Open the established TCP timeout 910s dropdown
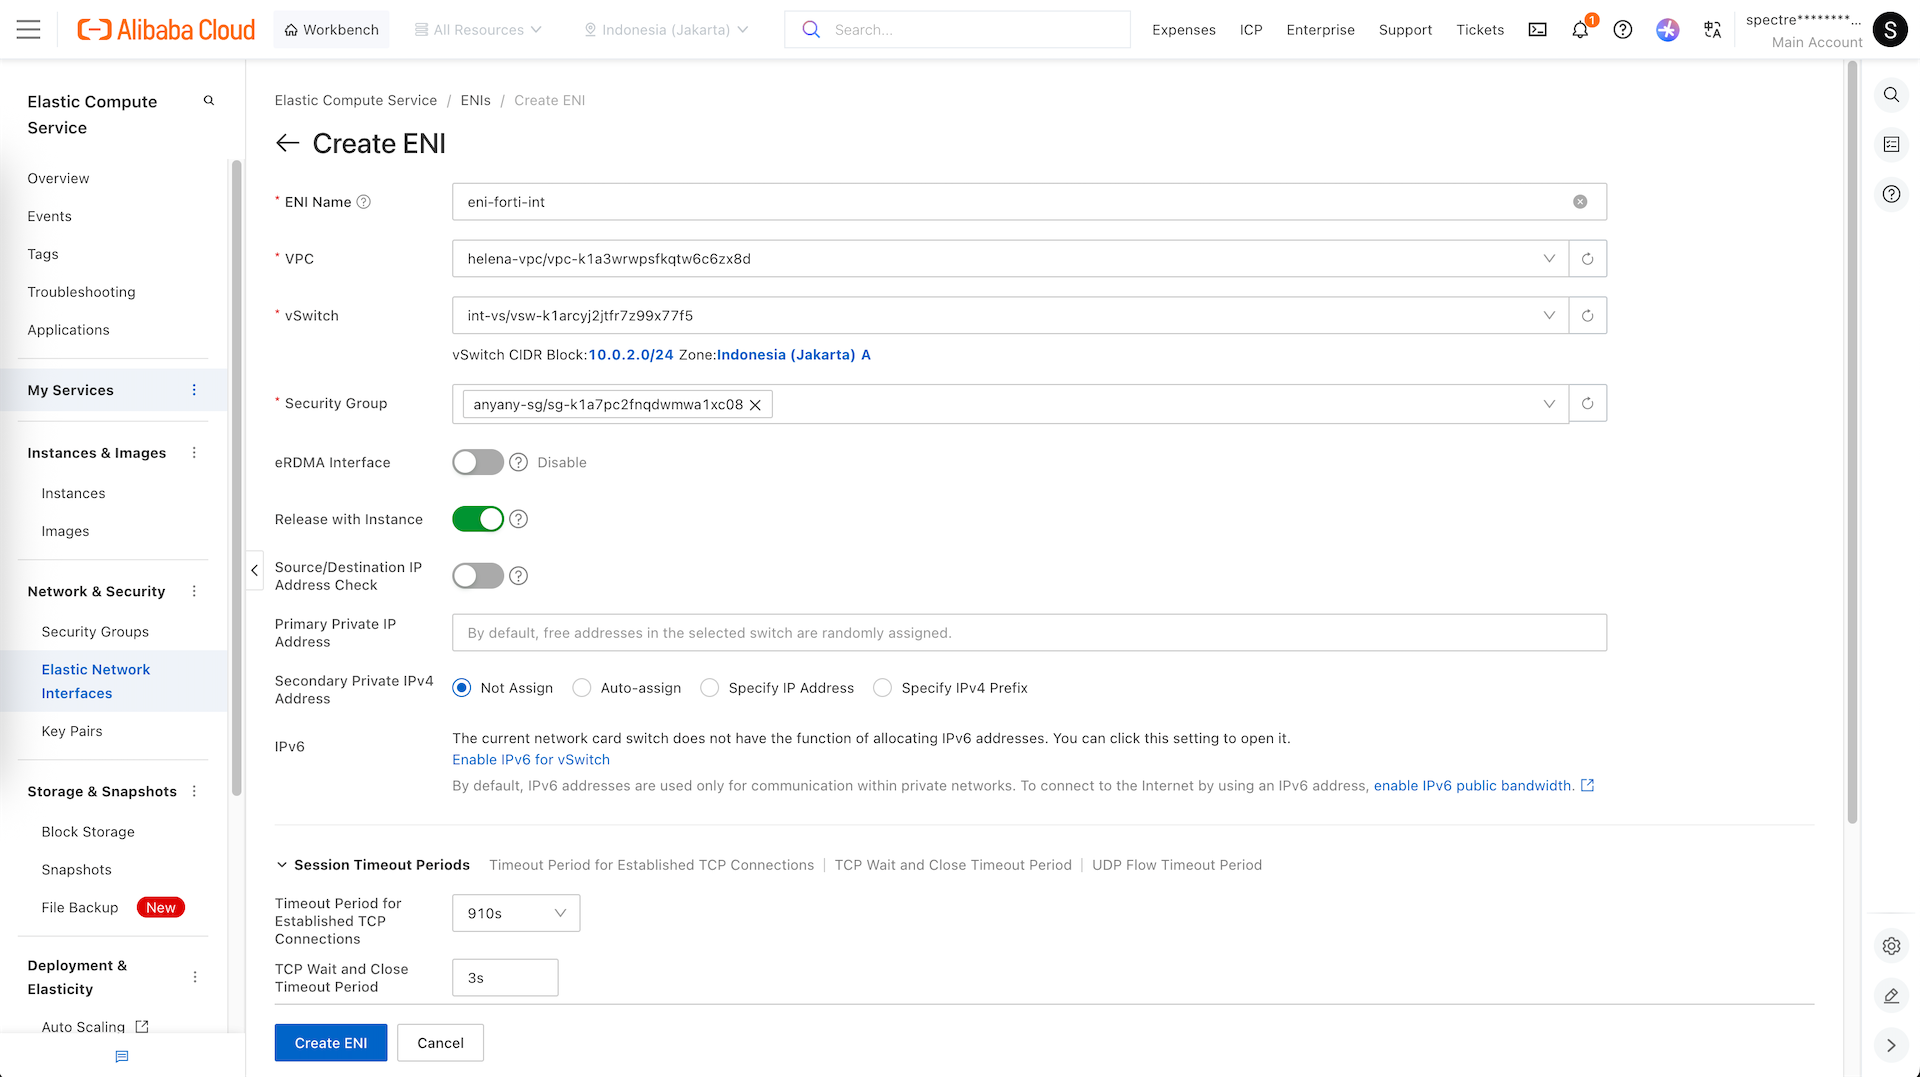This screenshot has width=1920, height=1077. (515, 913)
